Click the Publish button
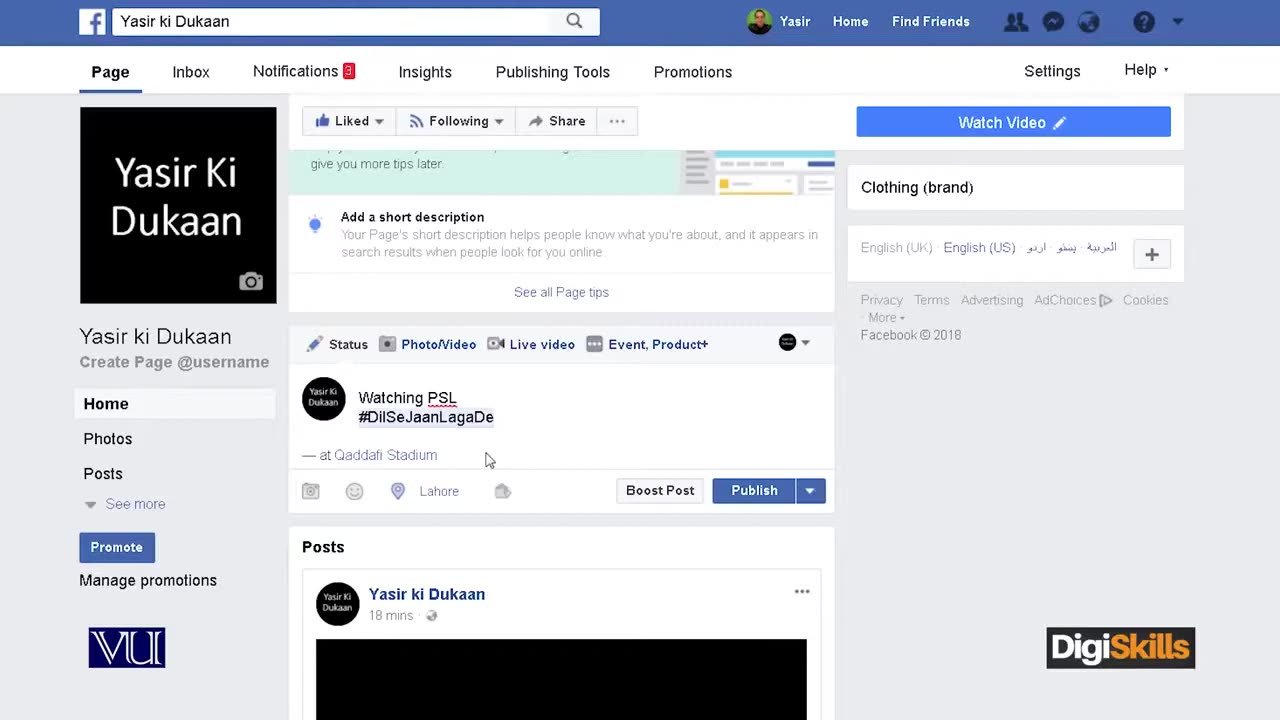Screen dimensions: 1280x720 (754, 491)
